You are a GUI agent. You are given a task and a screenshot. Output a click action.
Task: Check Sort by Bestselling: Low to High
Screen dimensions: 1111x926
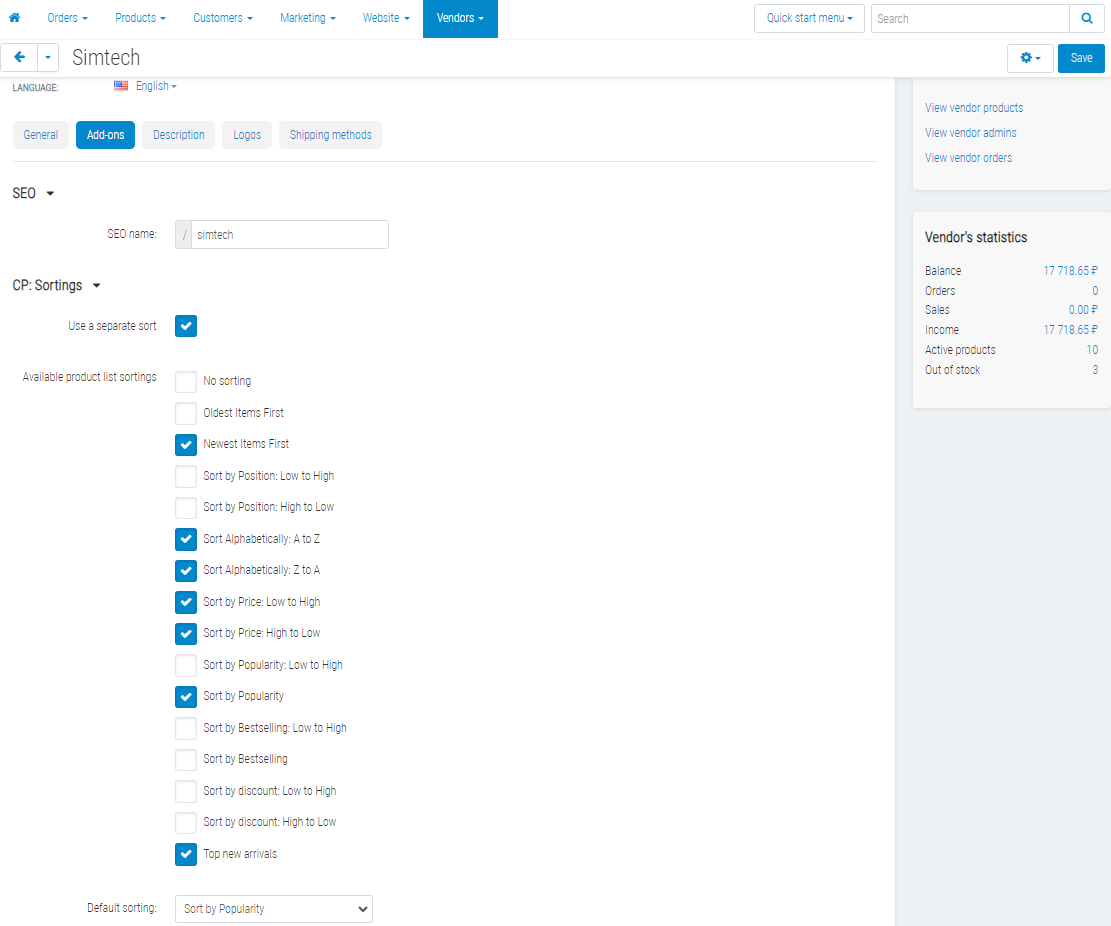(186, 728)
